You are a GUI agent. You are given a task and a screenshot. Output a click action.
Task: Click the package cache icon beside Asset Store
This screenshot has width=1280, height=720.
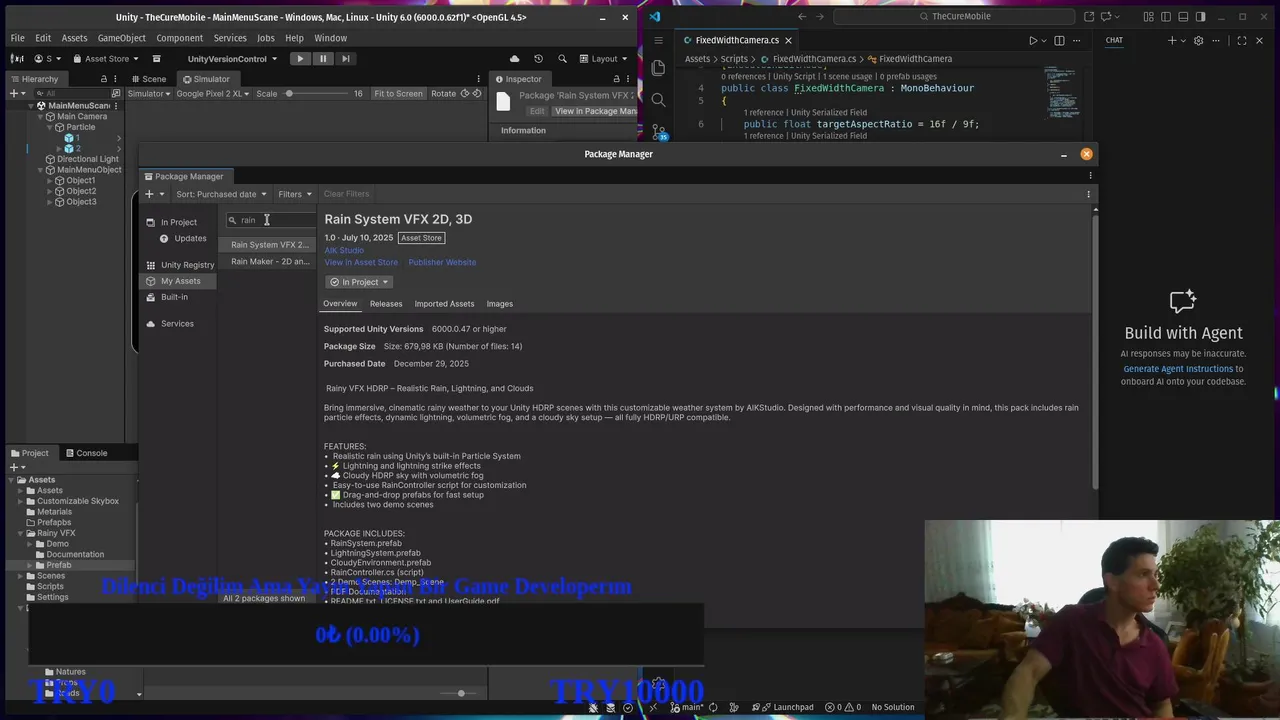click(x=156, y=59)
